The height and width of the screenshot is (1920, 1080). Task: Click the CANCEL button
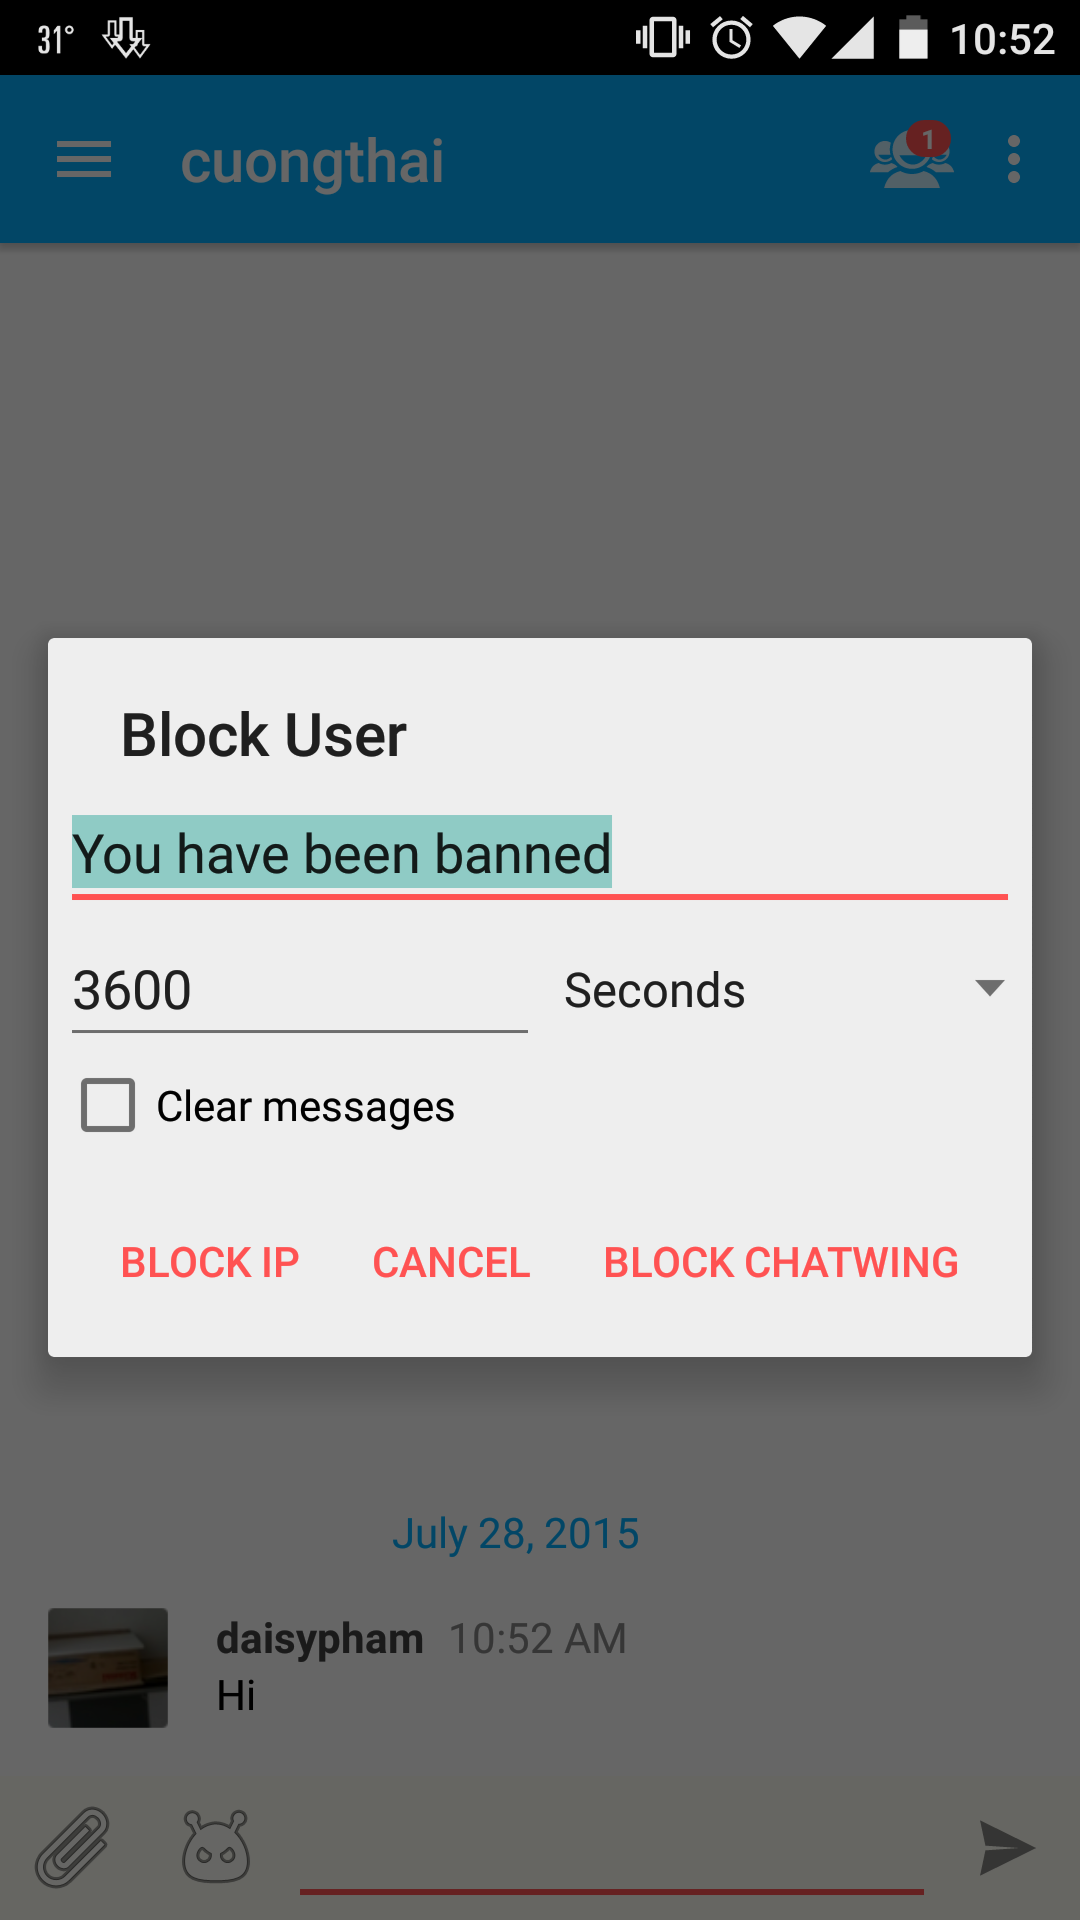point(451,1262)
